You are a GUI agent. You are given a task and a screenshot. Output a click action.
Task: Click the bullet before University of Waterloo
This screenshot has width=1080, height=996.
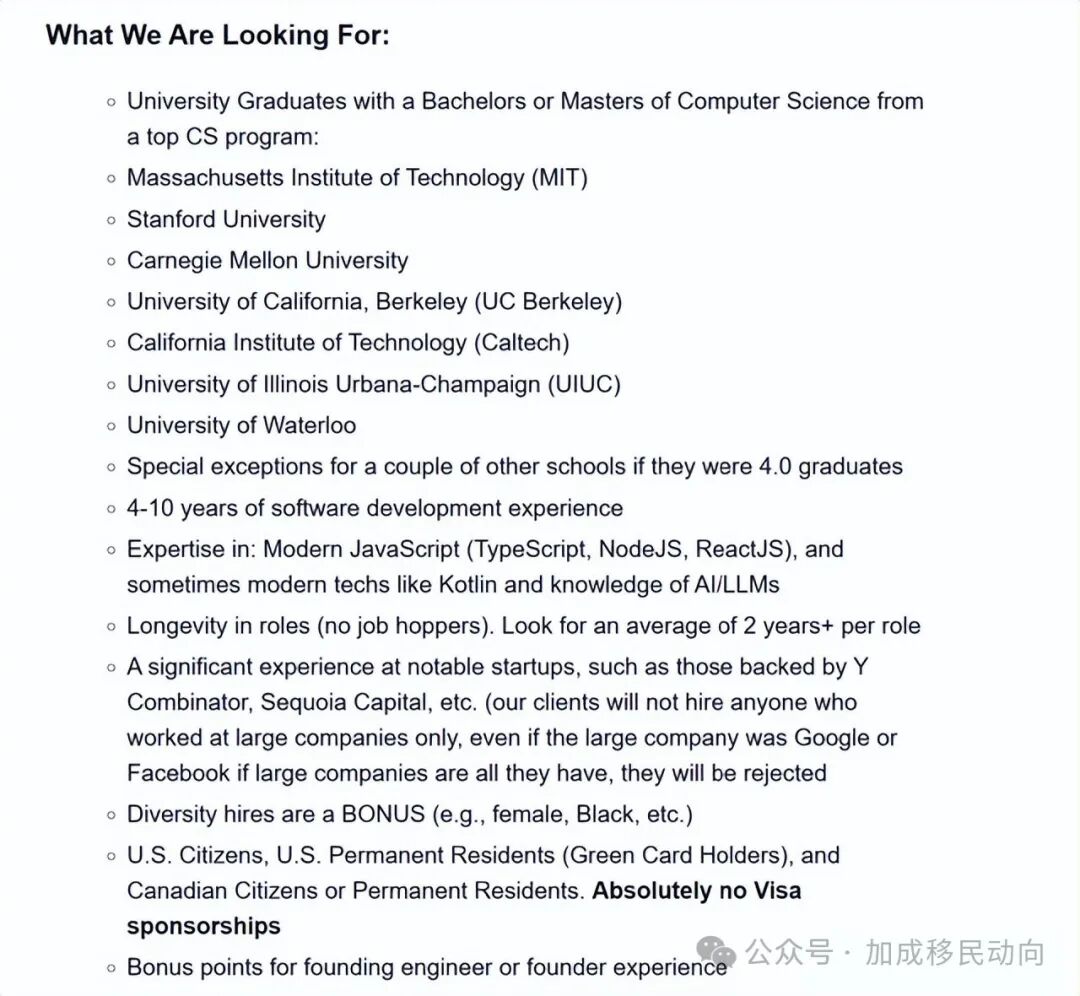coord(112,427)
